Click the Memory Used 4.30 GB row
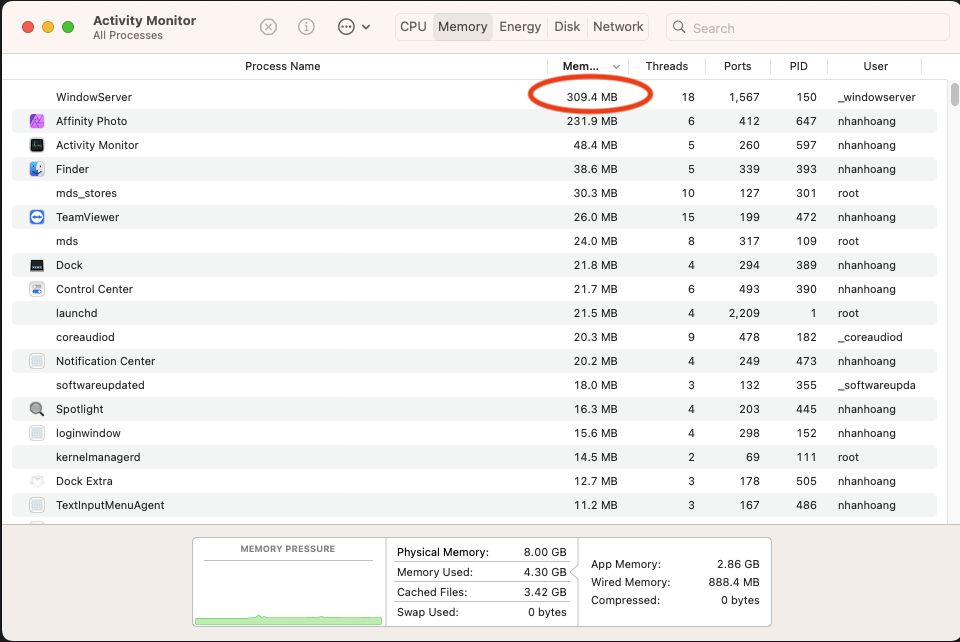The image size is (960, 642). click(x=481, y=572)
